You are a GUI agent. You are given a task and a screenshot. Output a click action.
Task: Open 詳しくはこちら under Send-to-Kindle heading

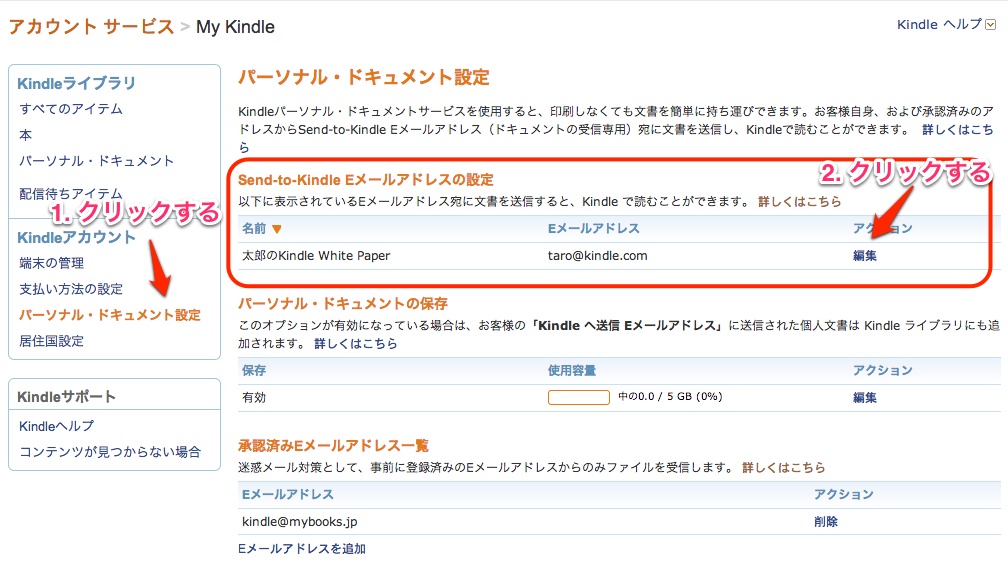point(800,201)
